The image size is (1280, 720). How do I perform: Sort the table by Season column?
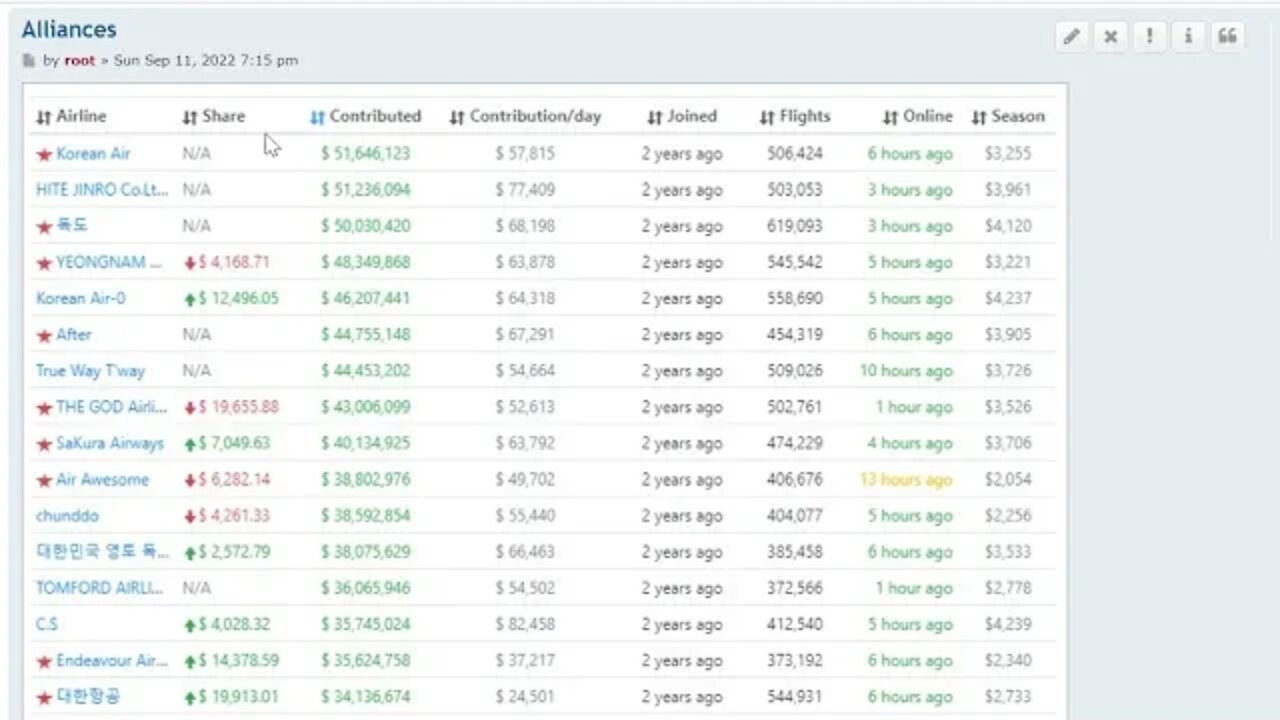click(1008, 117)
